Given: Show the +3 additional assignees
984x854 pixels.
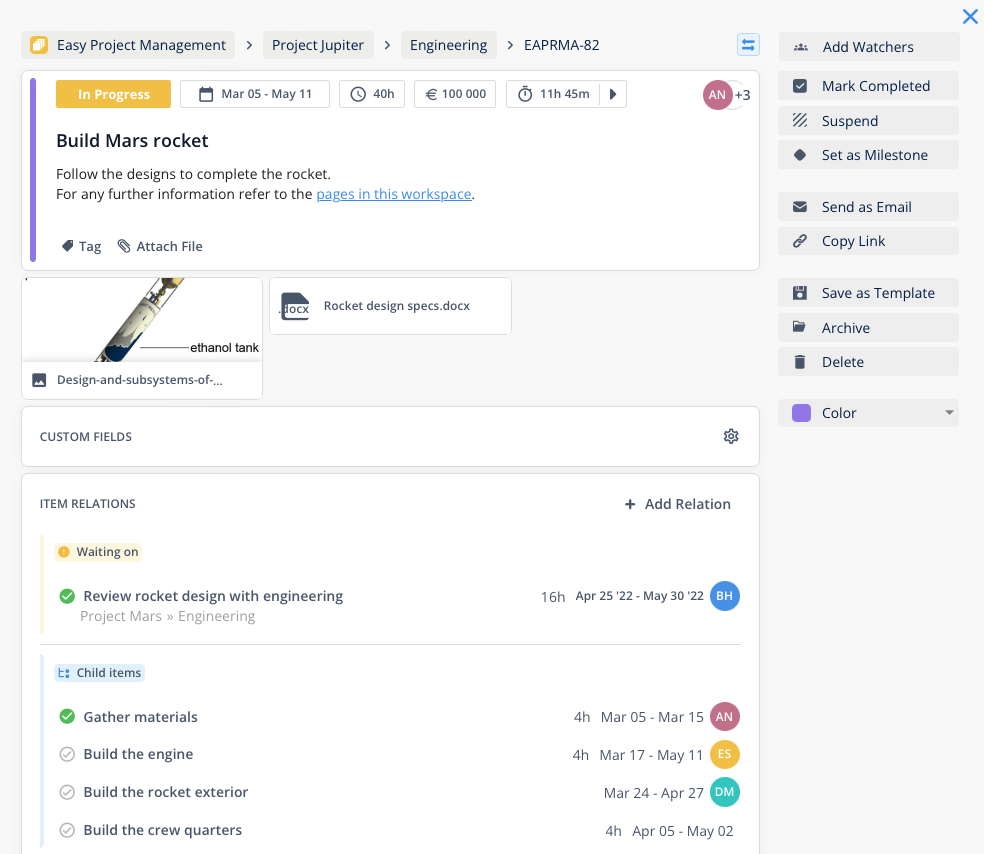Looking at the screenshot, I should click(742, 95).
